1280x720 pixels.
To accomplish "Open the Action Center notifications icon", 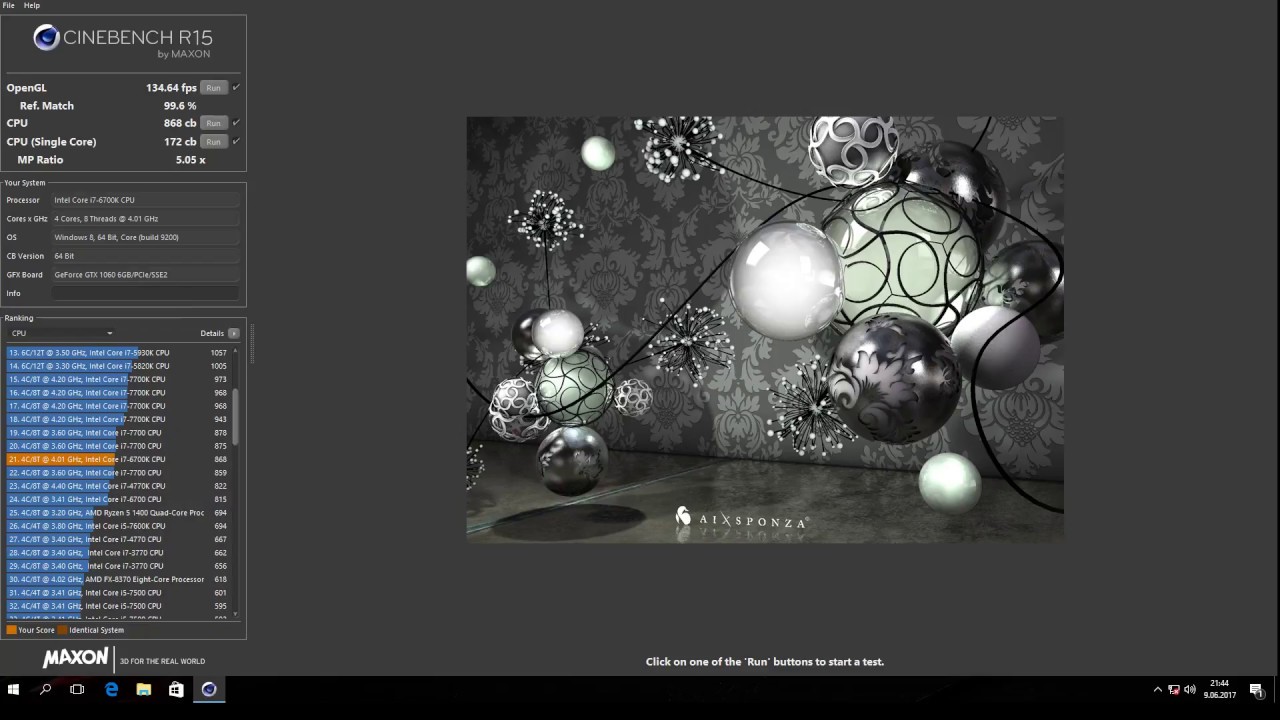I will pyautogui.click(x=1256, y=689).
